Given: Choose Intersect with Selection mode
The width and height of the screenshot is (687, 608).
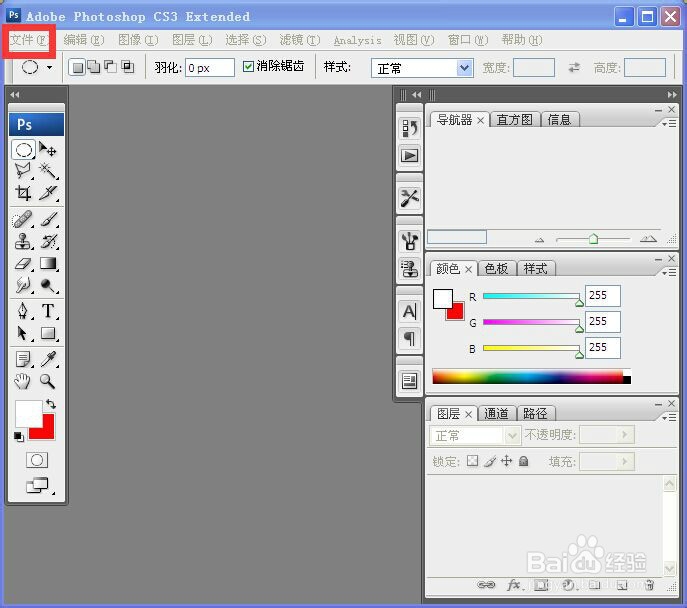Looking at the screenshot, I should point(127,67).
